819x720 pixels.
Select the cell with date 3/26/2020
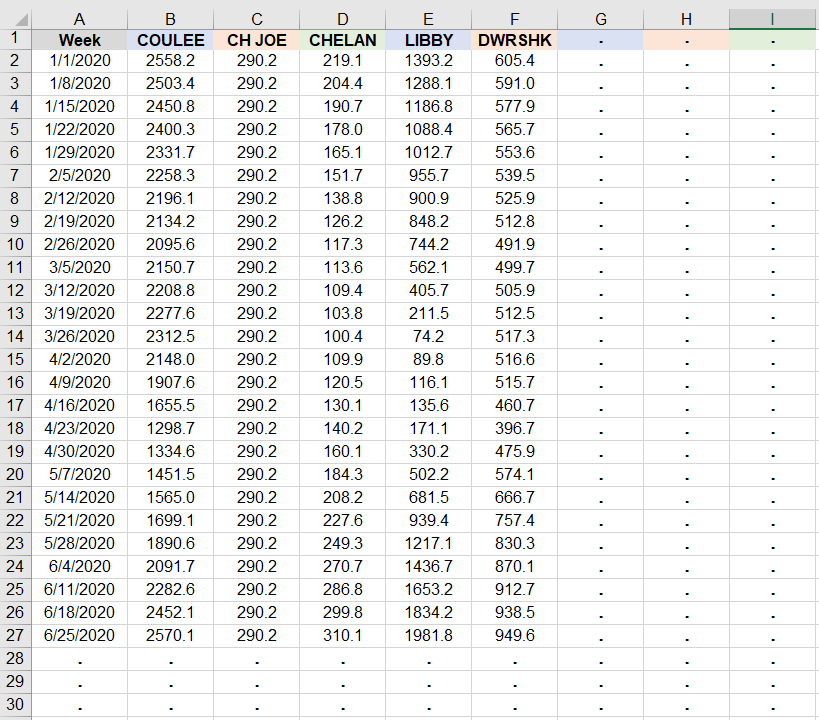(x=79, y=336)
